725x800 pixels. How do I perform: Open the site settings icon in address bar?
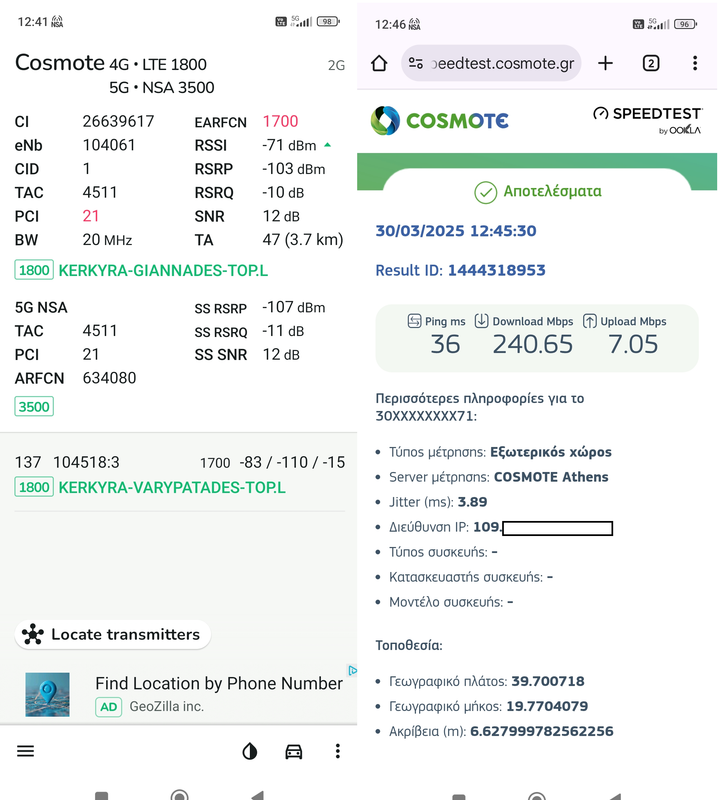416,63
